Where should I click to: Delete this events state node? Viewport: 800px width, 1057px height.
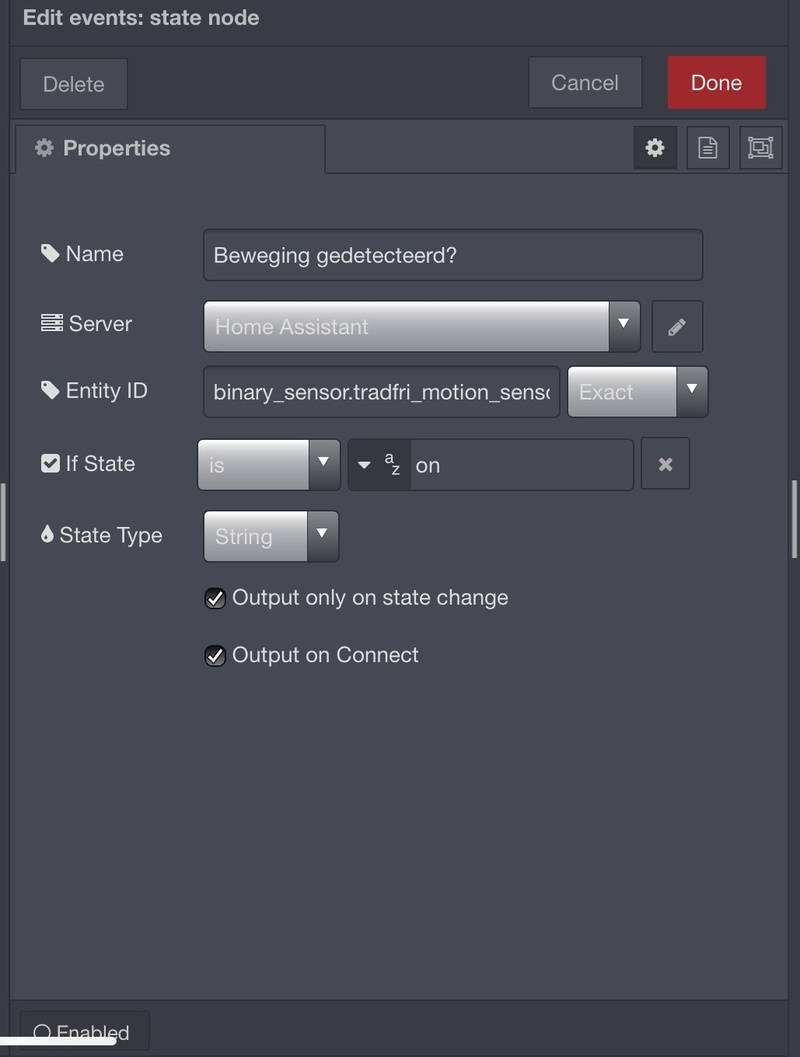tap(73, 84)
